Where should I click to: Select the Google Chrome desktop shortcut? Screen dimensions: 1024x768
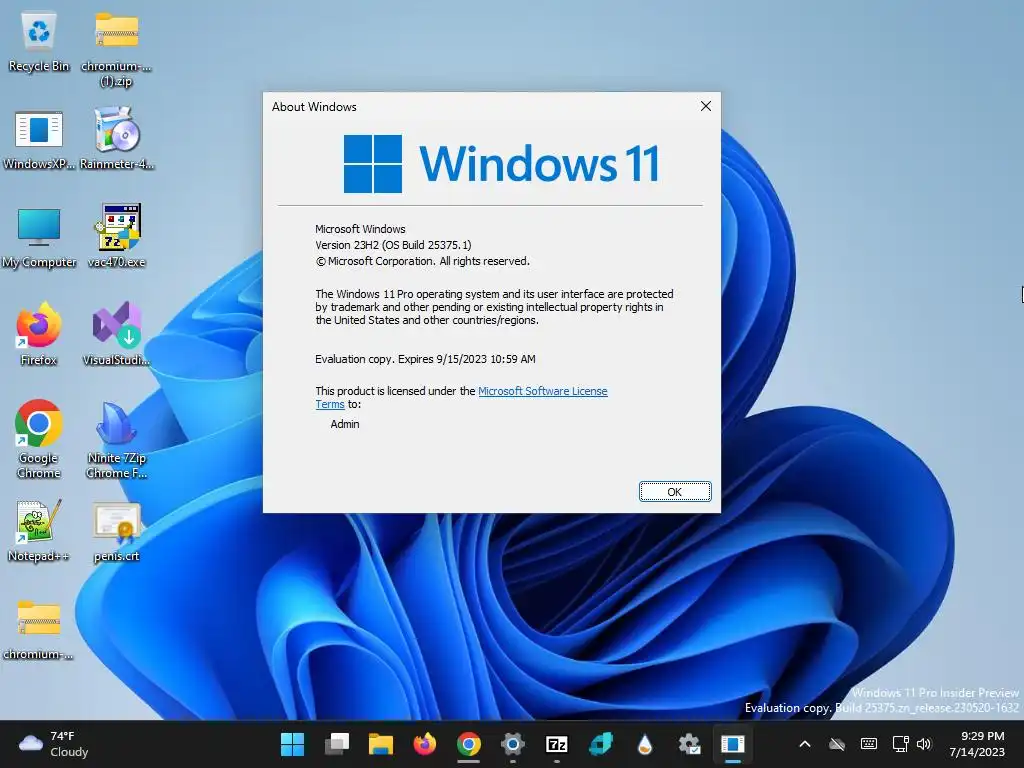point(39,440)
